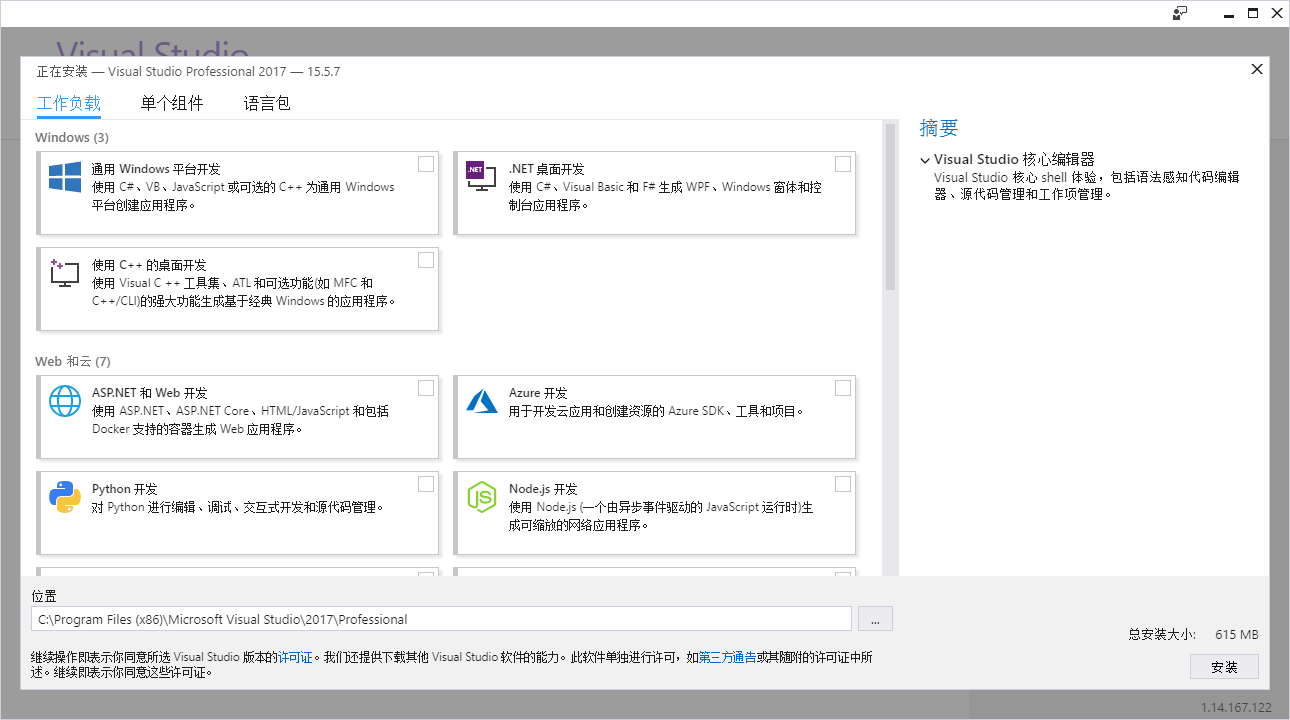
Task: Select the Azure 开发 workload checkbox
Action: pos(843,388)
